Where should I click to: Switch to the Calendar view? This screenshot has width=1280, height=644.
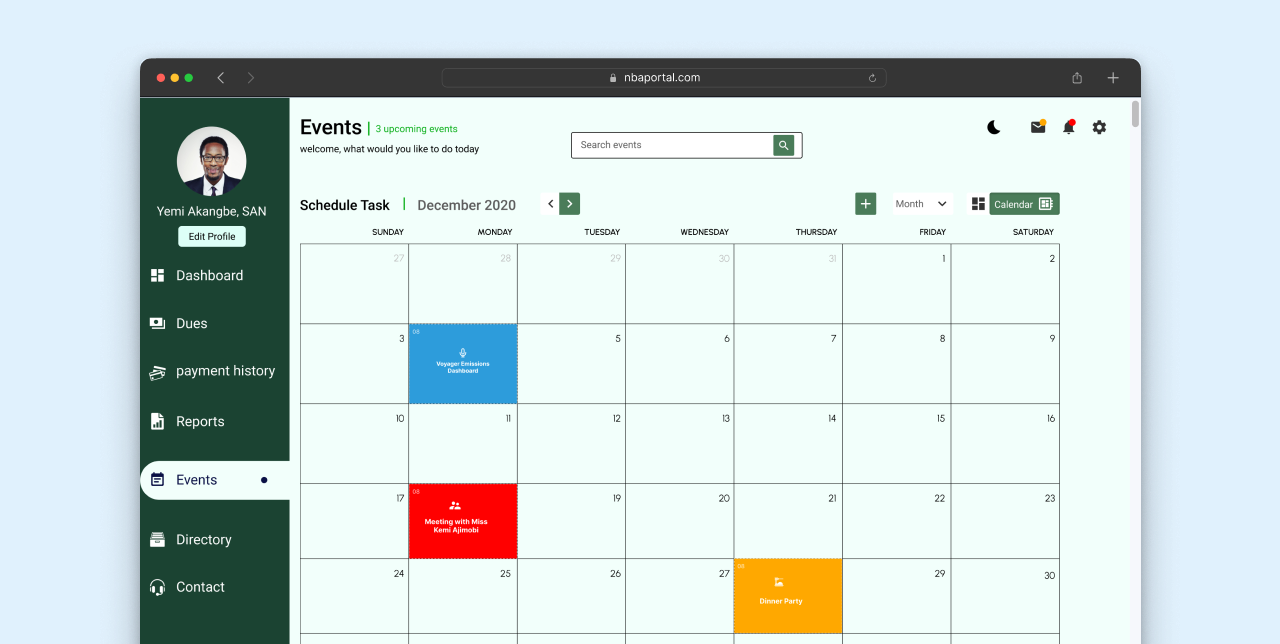click(x=1024, y=204)
